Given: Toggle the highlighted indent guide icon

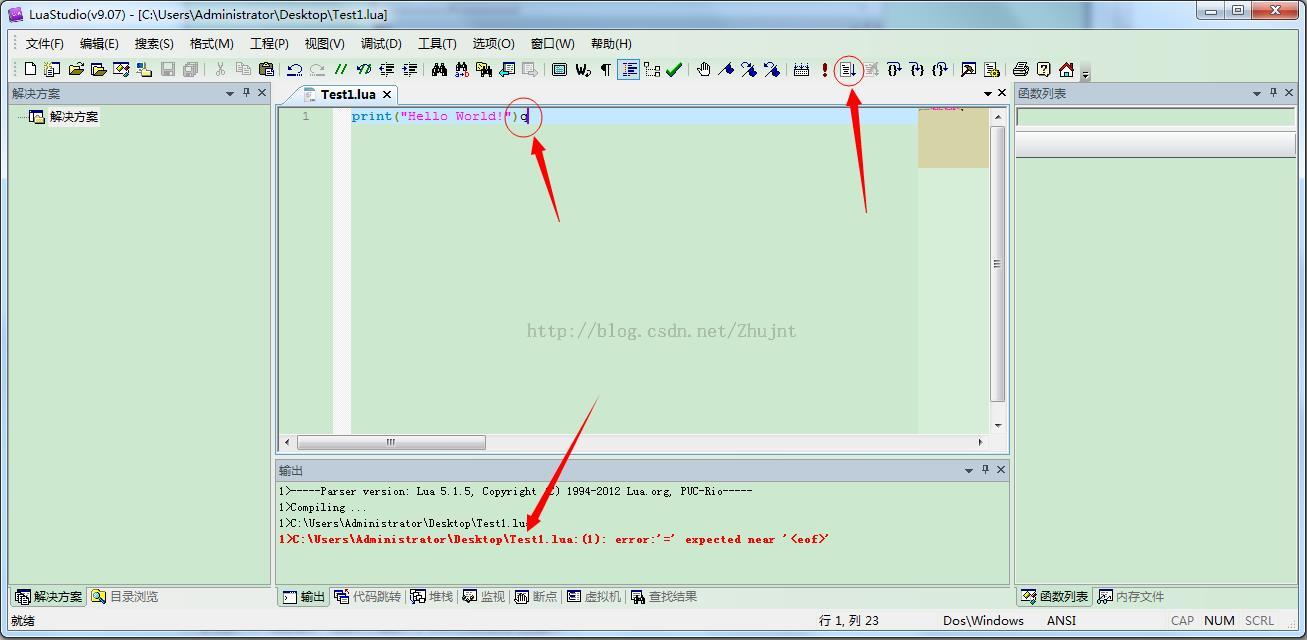Looking at the screenshot, I should [x=629, y=69].
